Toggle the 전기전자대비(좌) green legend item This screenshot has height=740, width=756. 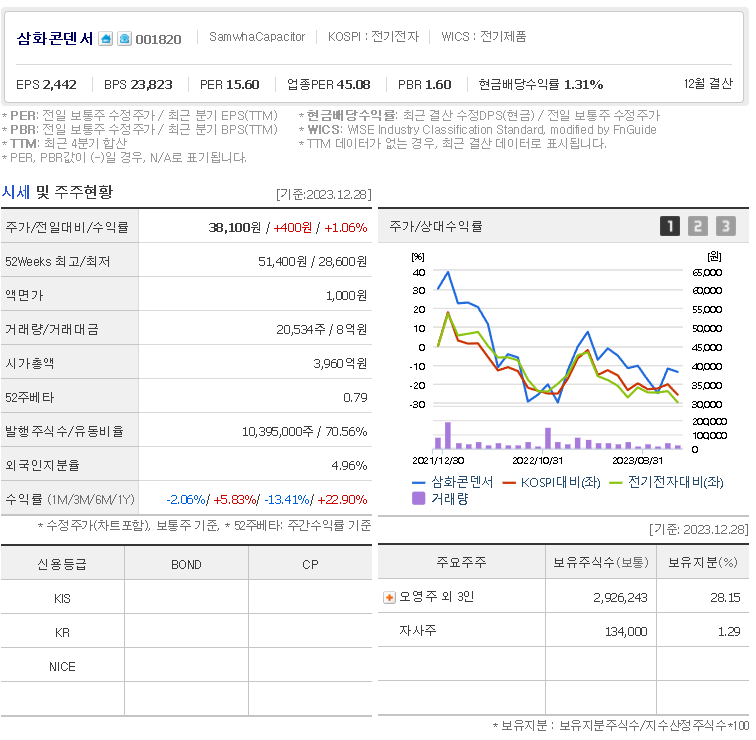[666, 482]
